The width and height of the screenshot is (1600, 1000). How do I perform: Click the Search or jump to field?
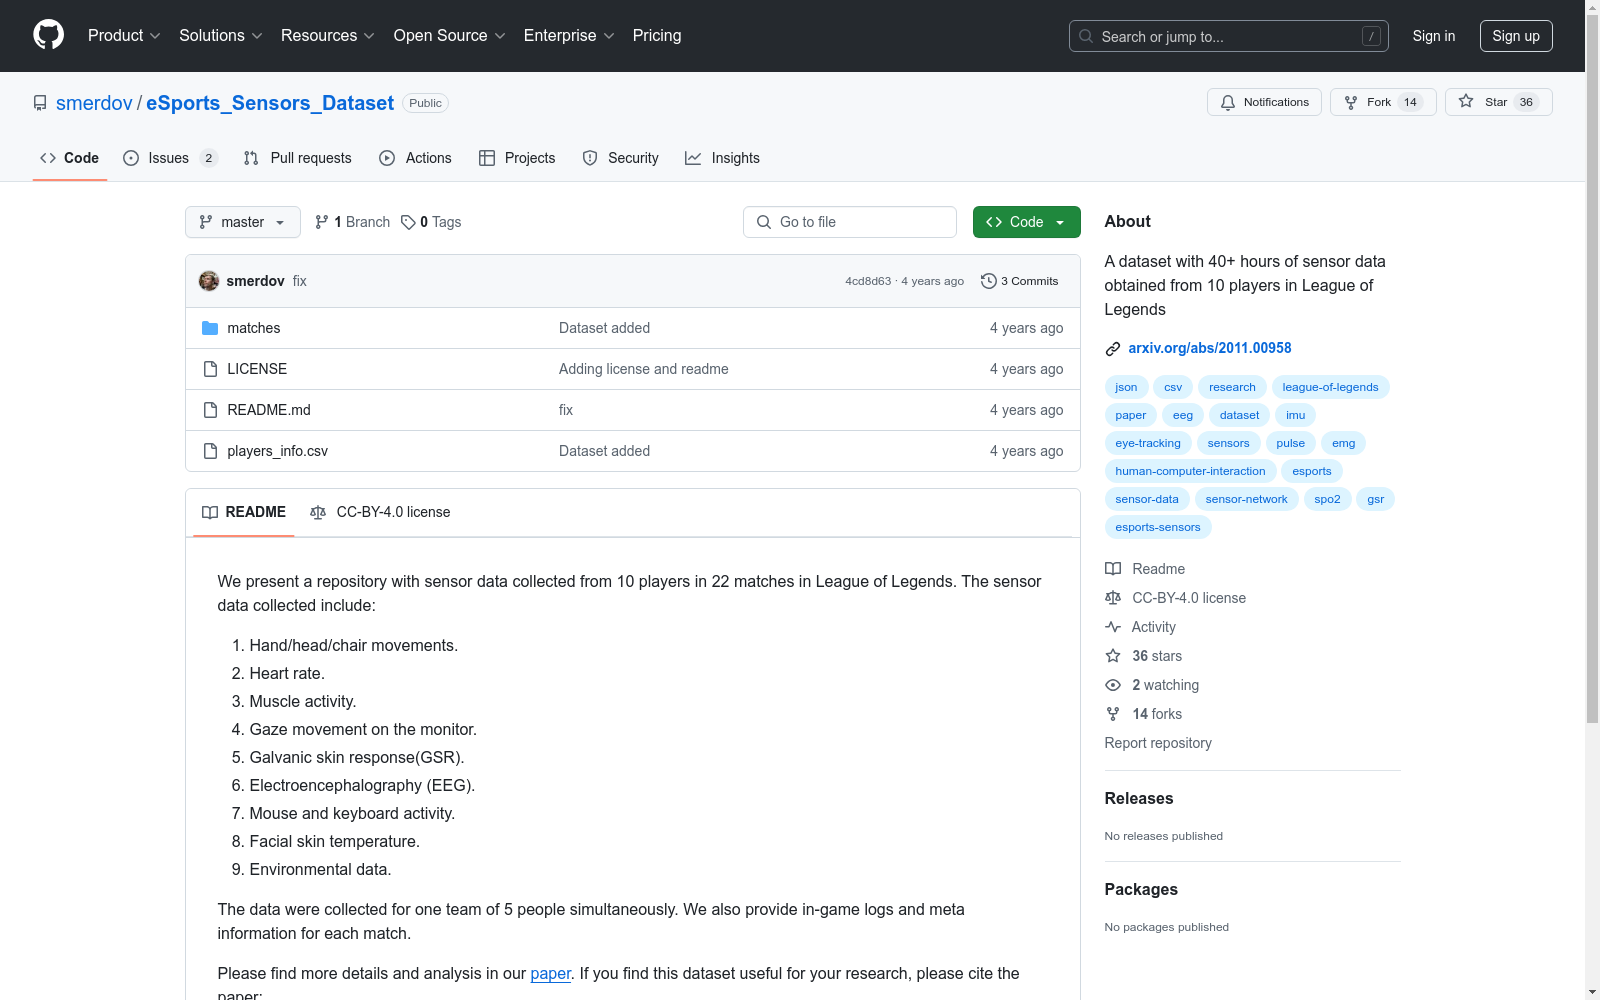click(1229, 36)
